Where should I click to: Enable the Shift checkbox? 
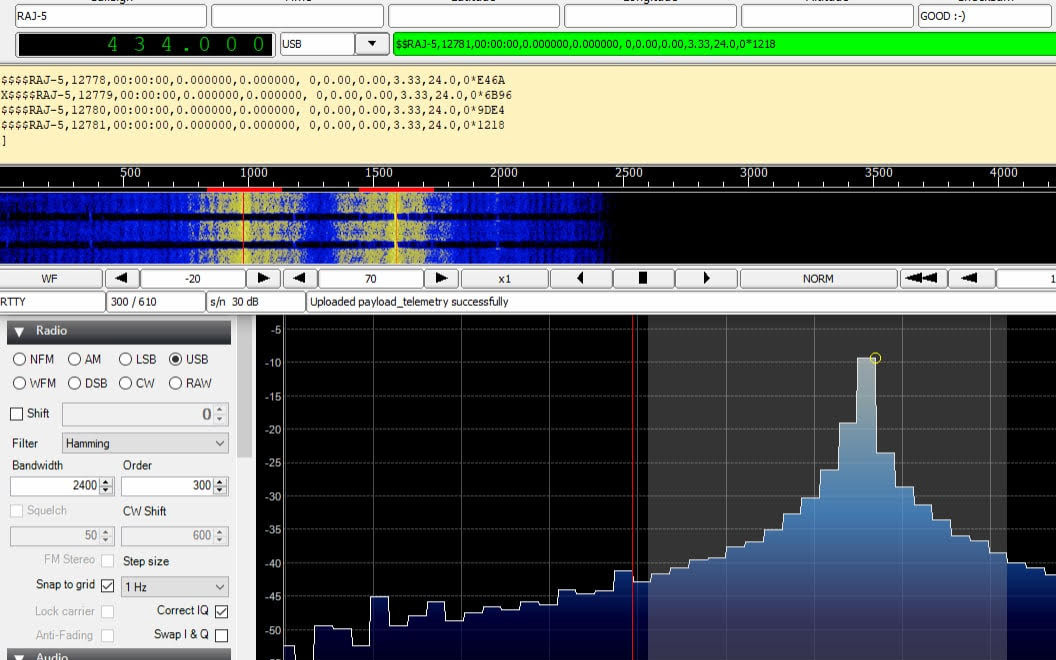pyautogui.click(x=17, y=414)
